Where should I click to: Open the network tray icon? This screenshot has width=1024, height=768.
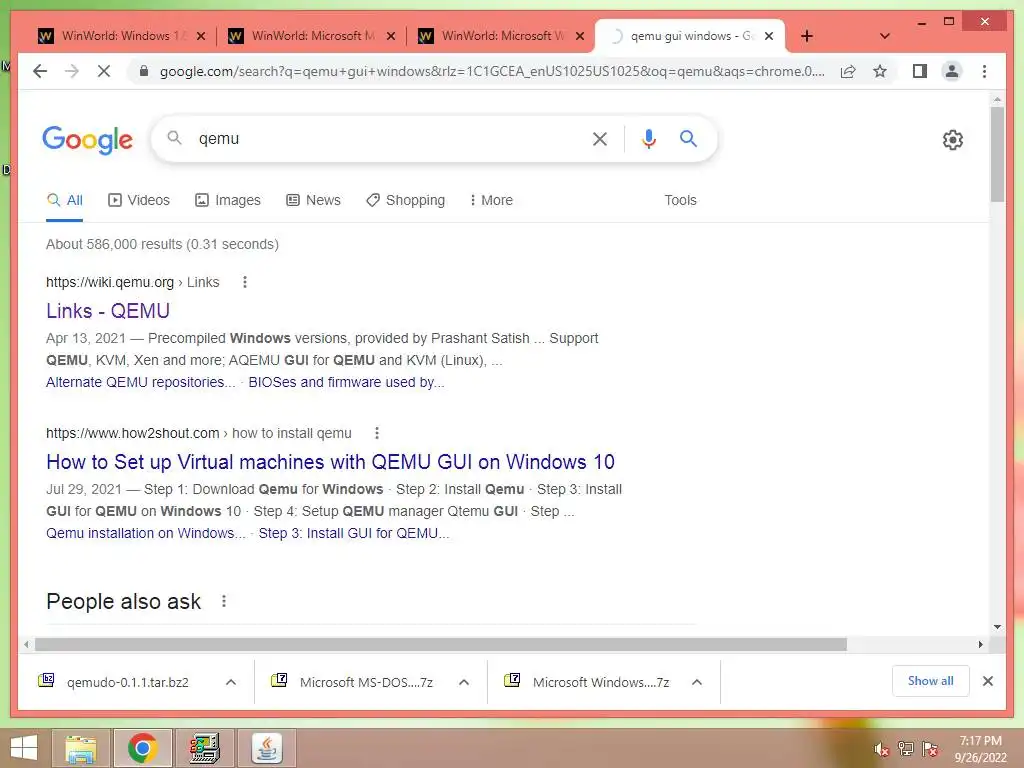coord(906,749)
